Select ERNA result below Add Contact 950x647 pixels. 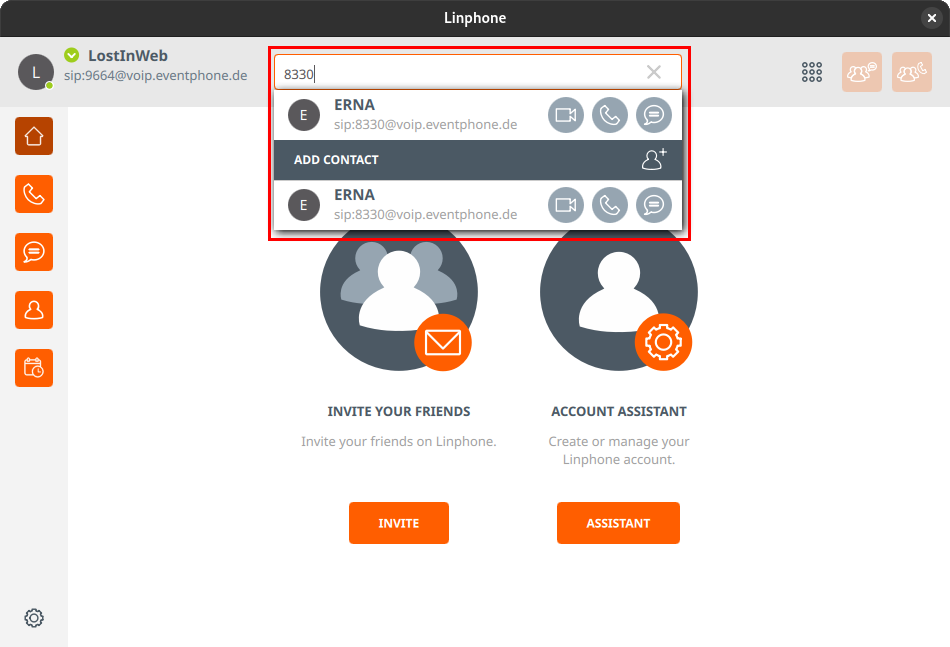click(x=478, y=205)
